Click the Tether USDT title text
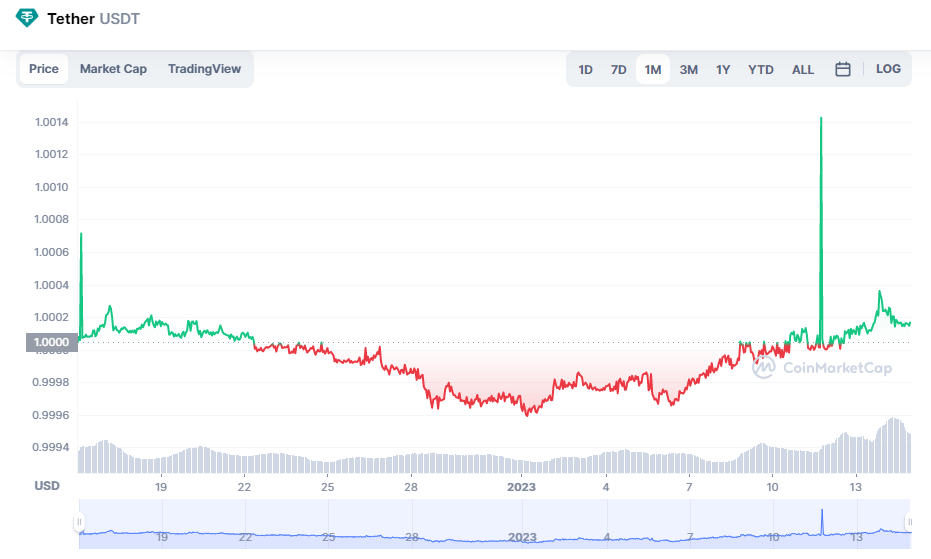 (x=93, y=19)
